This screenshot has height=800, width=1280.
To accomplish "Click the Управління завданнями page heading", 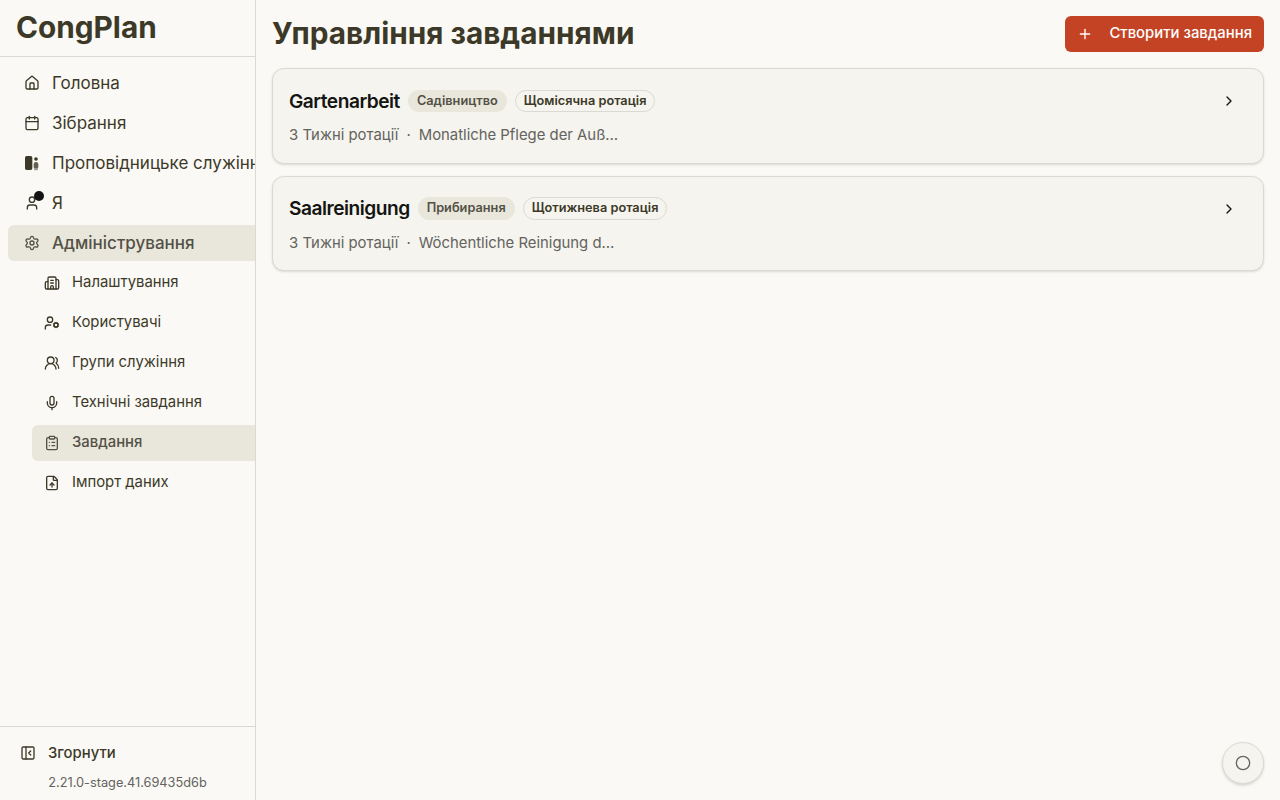I will point(453,33).
